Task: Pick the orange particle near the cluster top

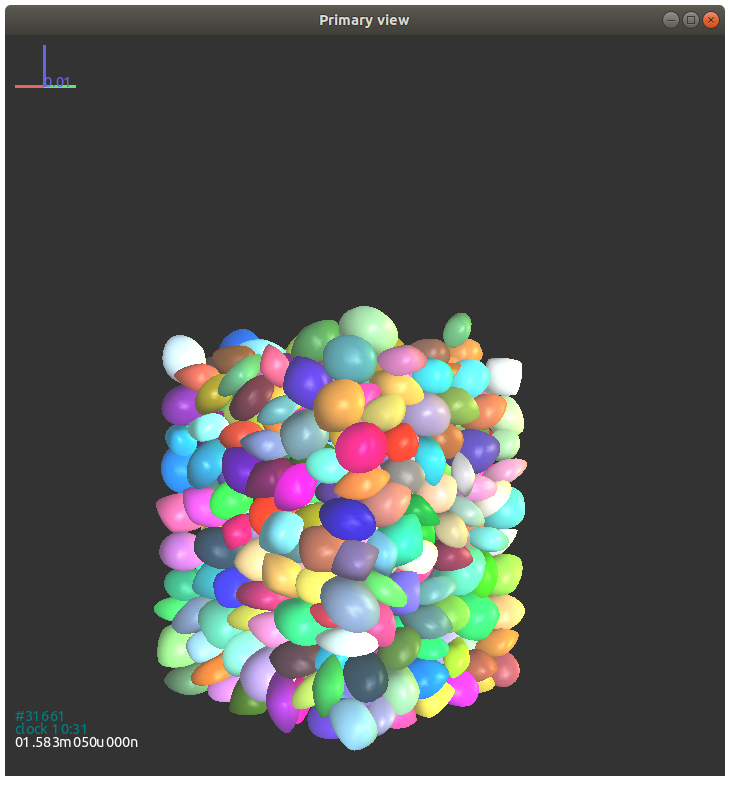Action: pos(339,403)
